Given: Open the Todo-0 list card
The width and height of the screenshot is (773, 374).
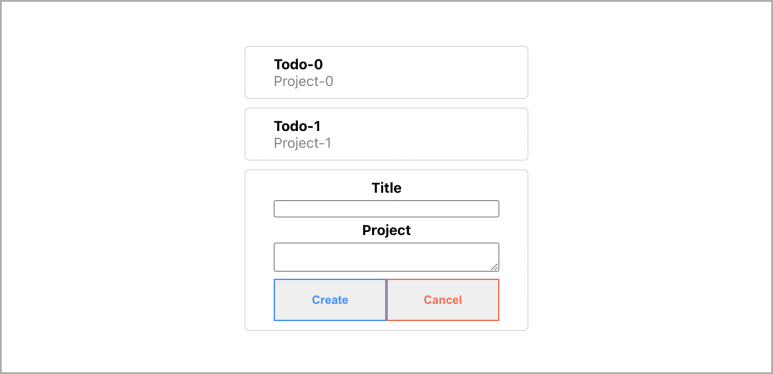Looking at the screenshot, I should 386,72.
